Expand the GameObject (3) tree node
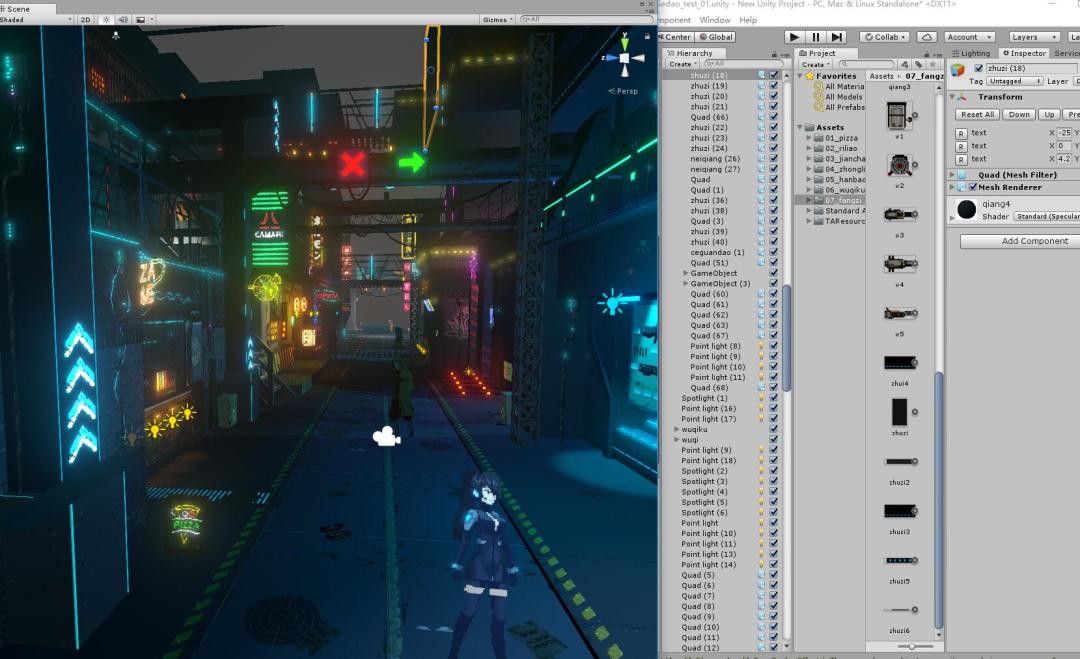The image size is (1080, 659). tap(686, 284)
